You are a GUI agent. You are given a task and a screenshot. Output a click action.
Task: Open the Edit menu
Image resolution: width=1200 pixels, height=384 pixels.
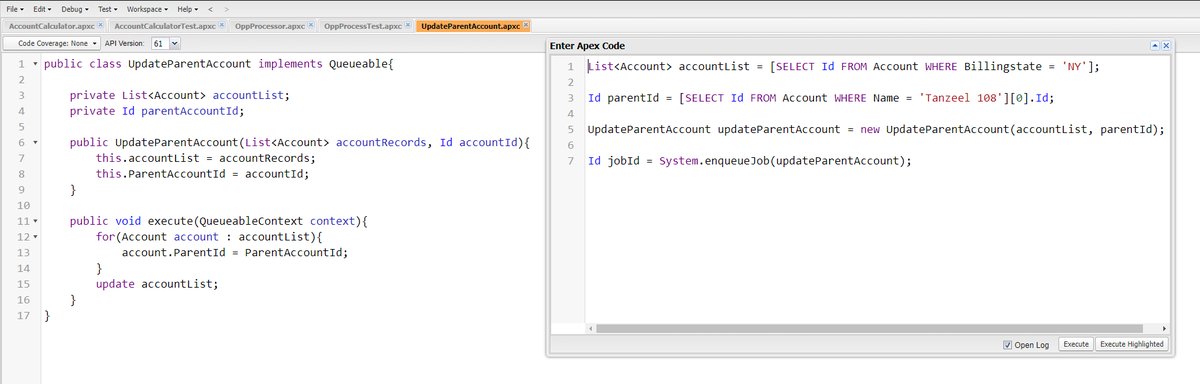coord(43,8)
